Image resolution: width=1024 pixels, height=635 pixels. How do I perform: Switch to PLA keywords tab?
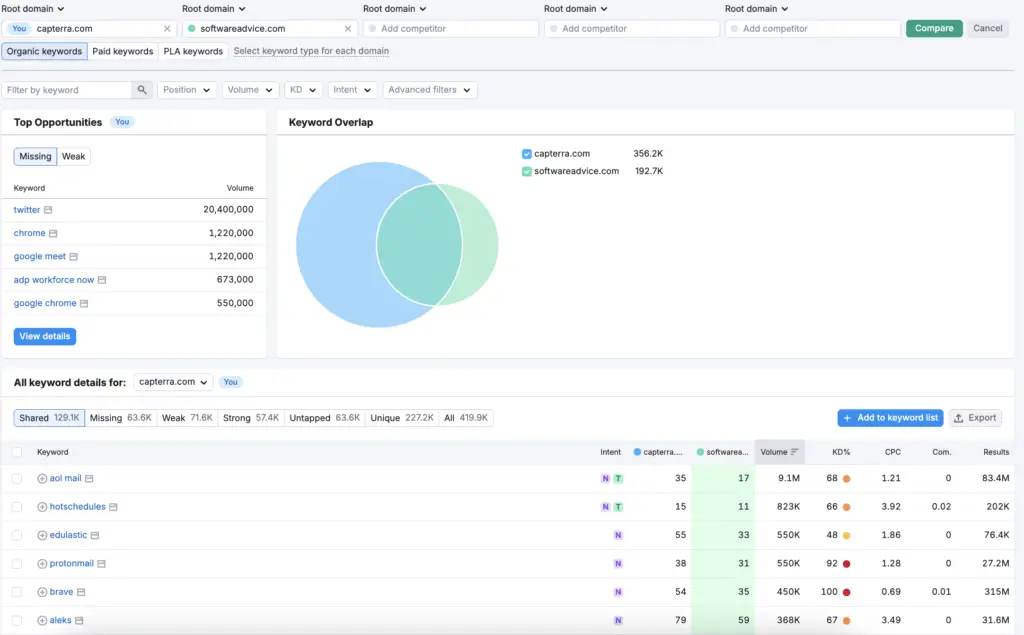click(x=193, y=52)
